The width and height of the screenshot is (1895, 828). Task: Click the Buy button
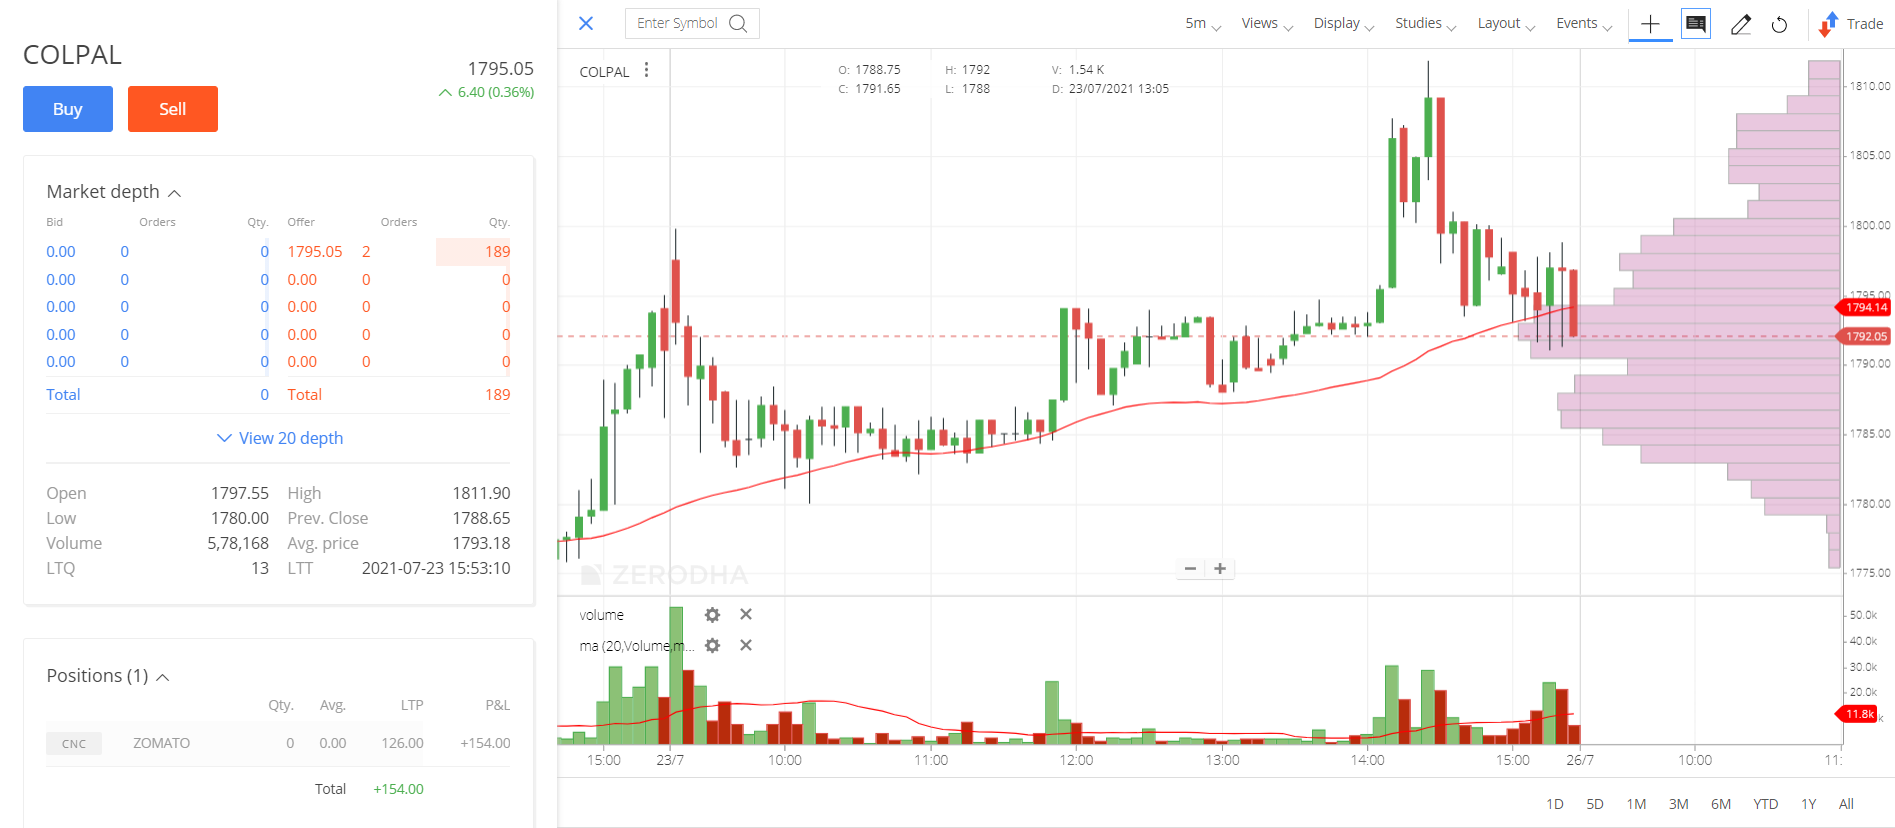coord(68,109)
